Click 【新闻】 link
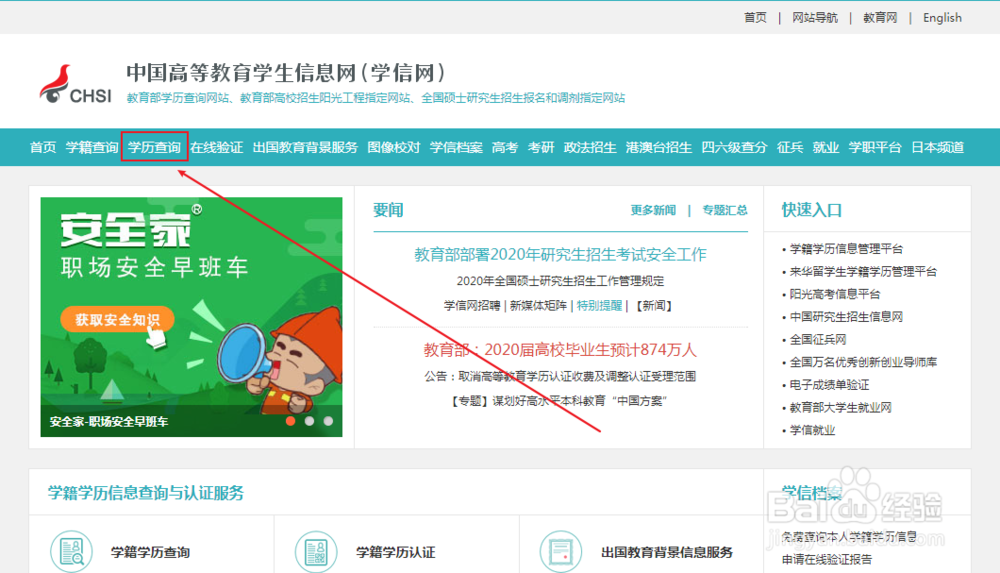Viewport: 1000px width, 573px height. (x=654, y=306)
